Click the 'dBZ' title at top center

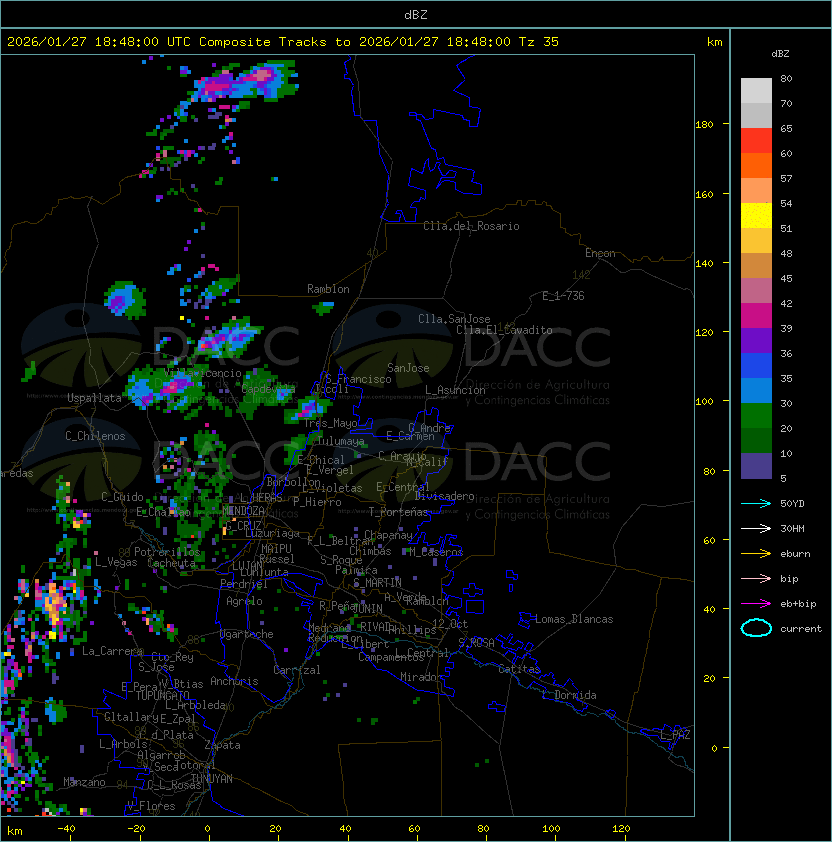pyautogui.click(x=416, y=15)
